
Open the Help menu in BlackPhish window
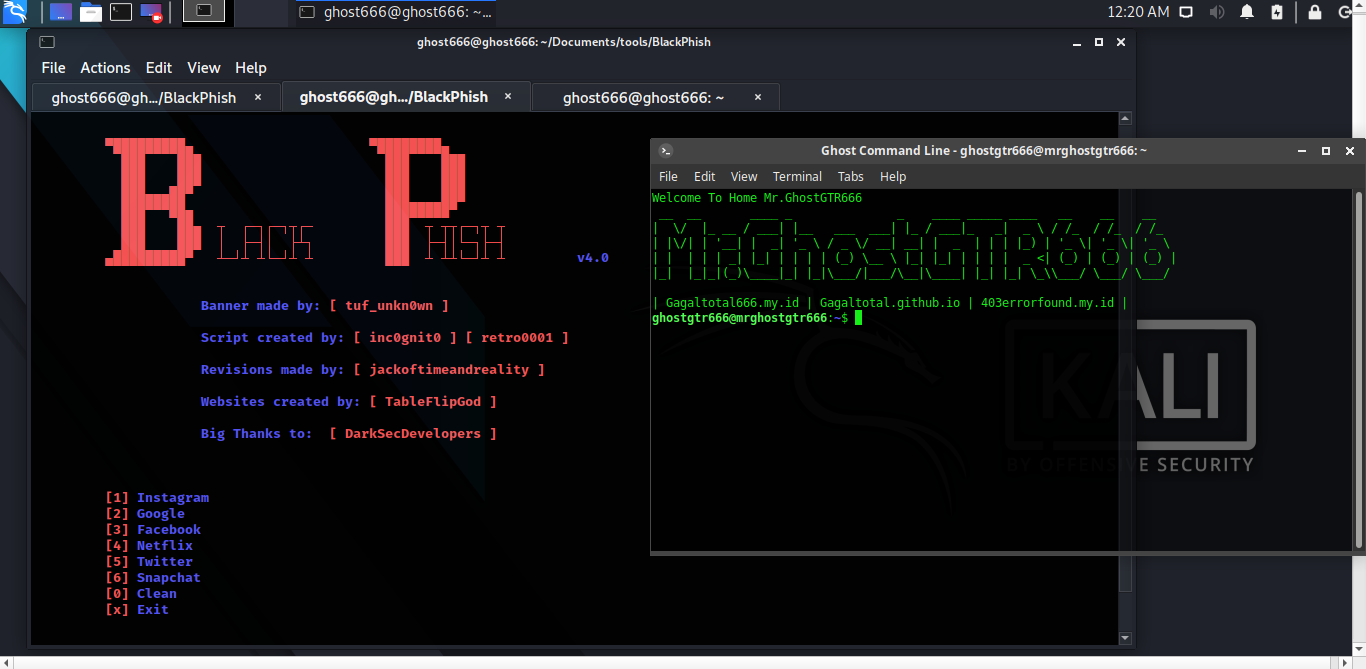(x=251, y=68)
